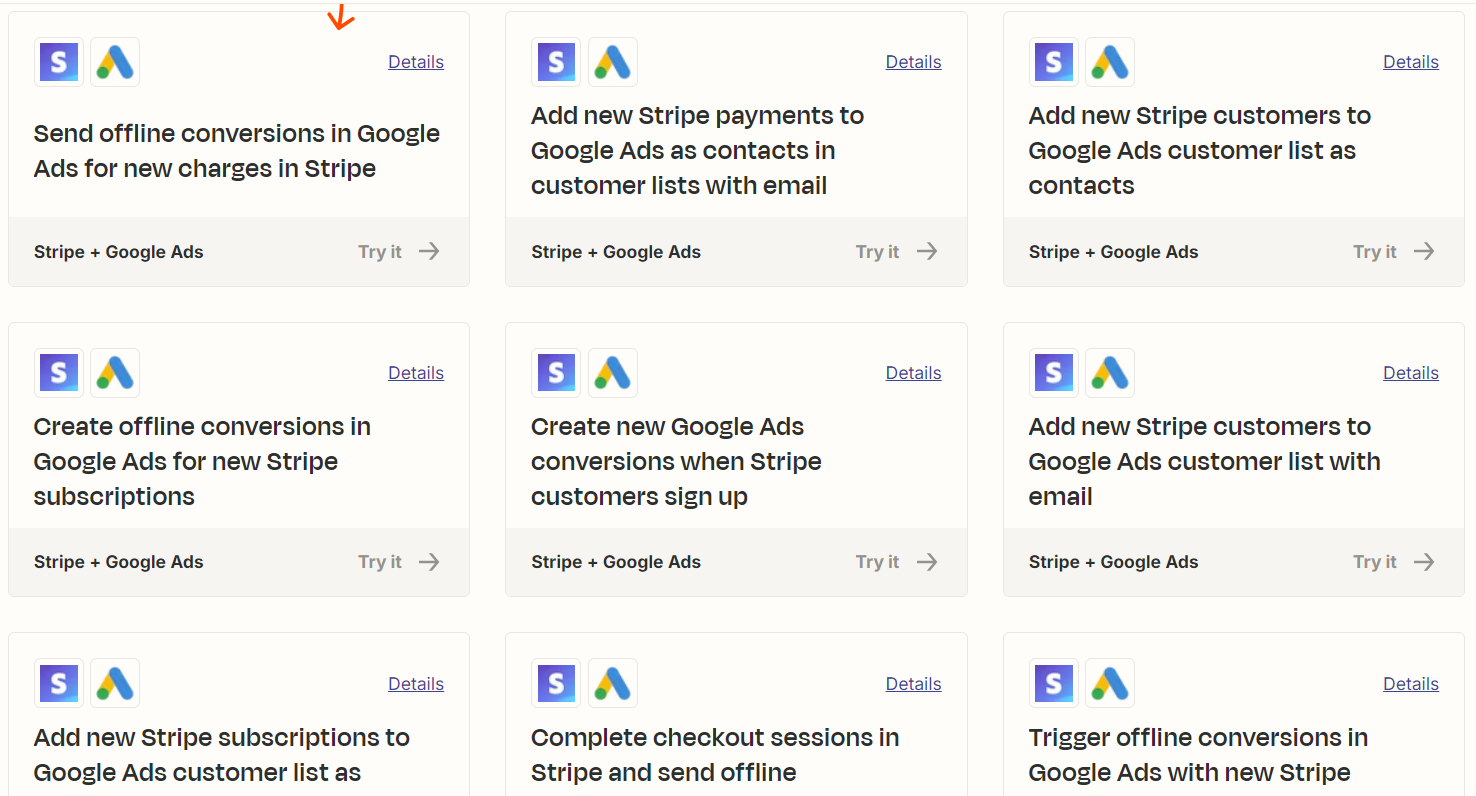Select title 'Send offline conversions in Google Ads'
The height and width of the screenshot is (796, 1476).
click(x=237, y=151)
